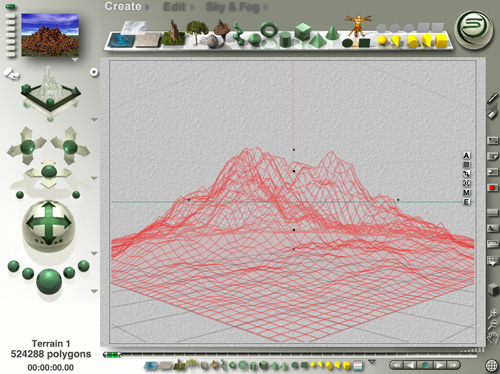This screenshot has height=374, width=500.
Task: Click the green animation timeline scrubber
Action: [x=112, y=355]
